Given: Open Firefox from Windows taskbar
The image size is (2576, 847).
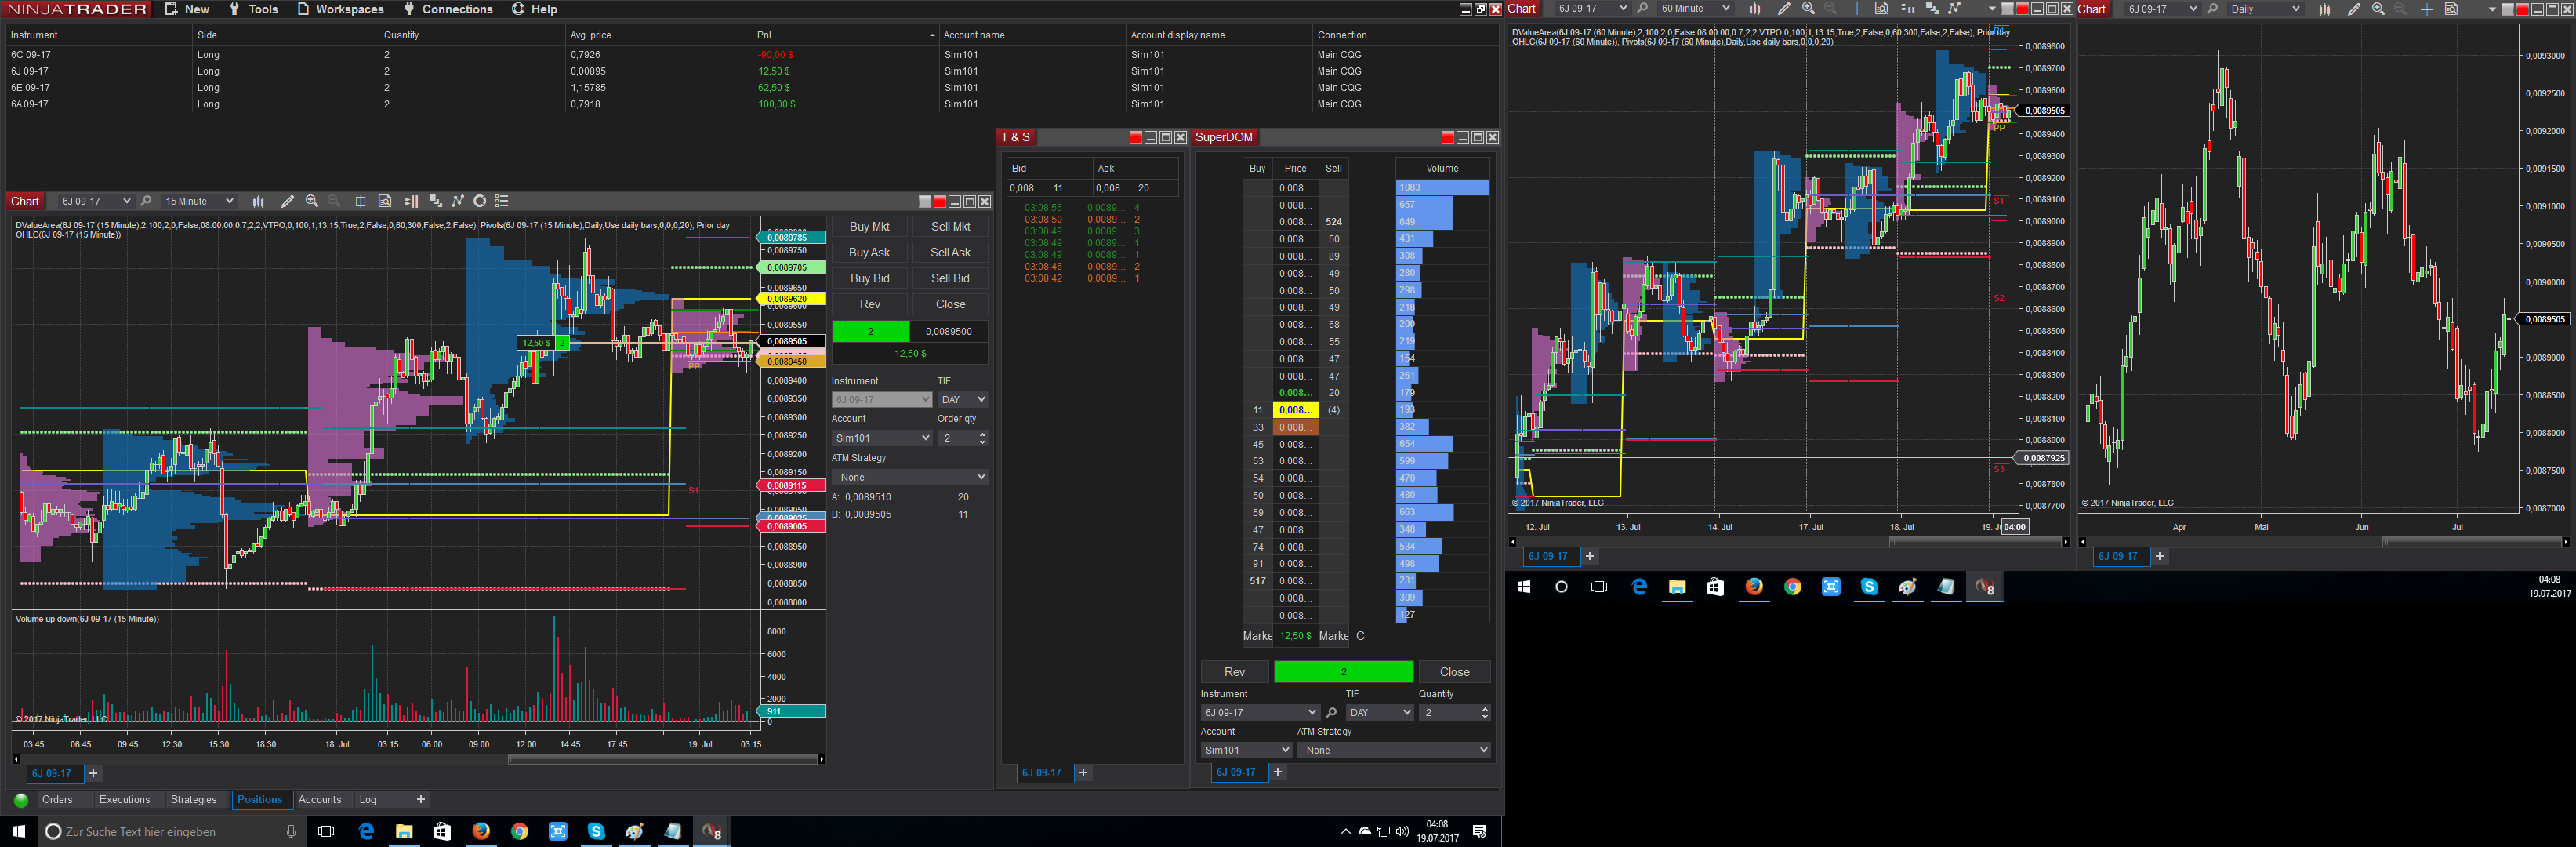Looking at the screenshot, I should (481, 831).
